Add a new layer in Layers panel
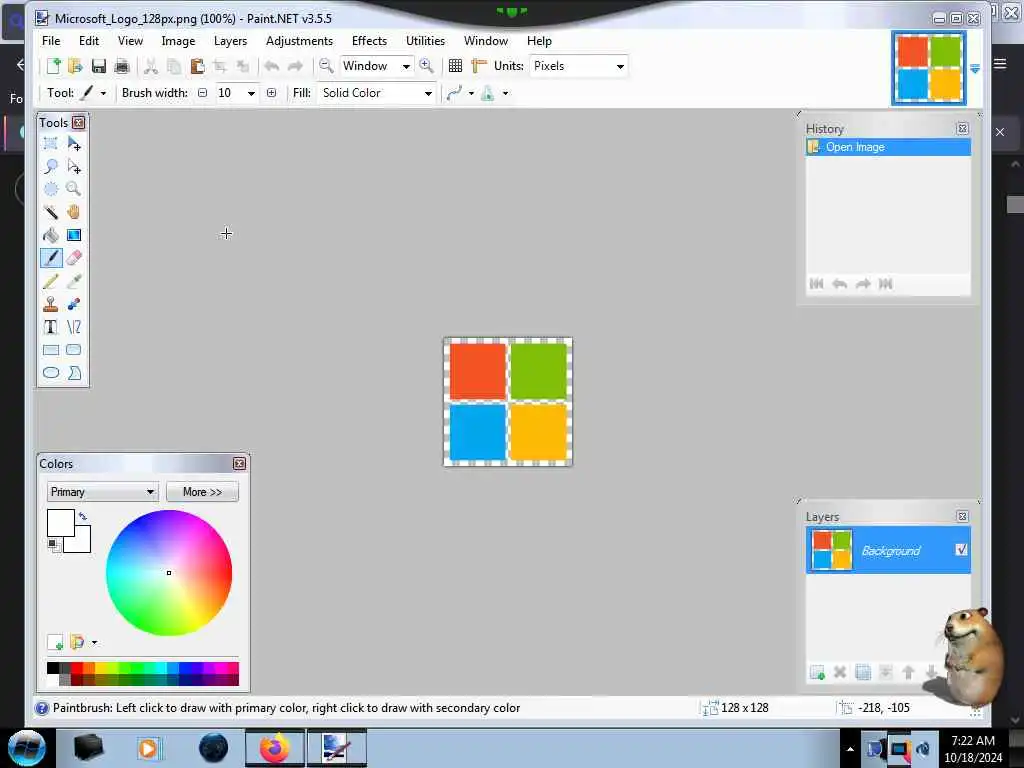Screen dimensions: 1024x768 817,672
